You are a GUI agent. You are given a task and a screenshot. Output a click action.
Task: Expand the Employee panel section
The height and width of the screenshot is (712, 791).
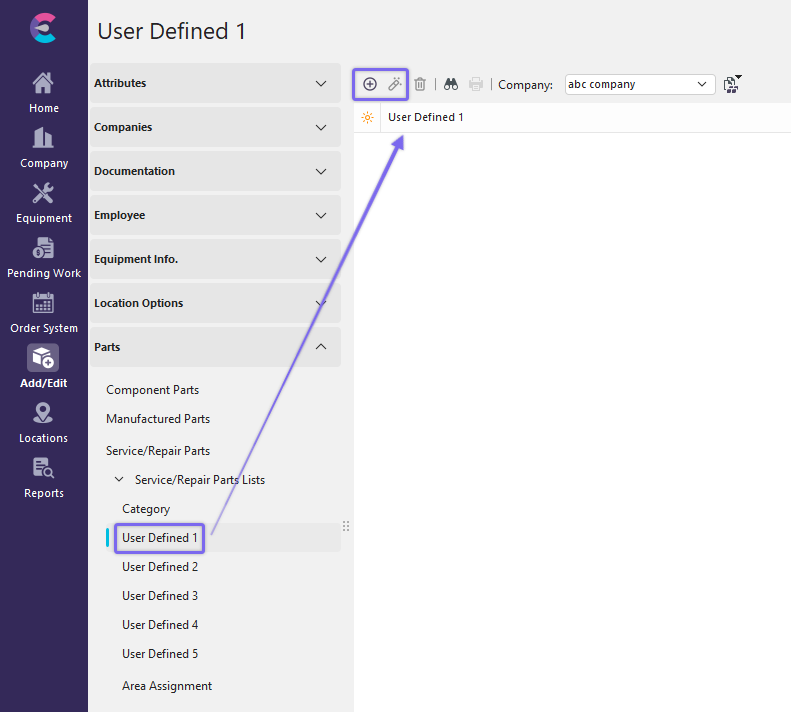(x=215, y=215)
